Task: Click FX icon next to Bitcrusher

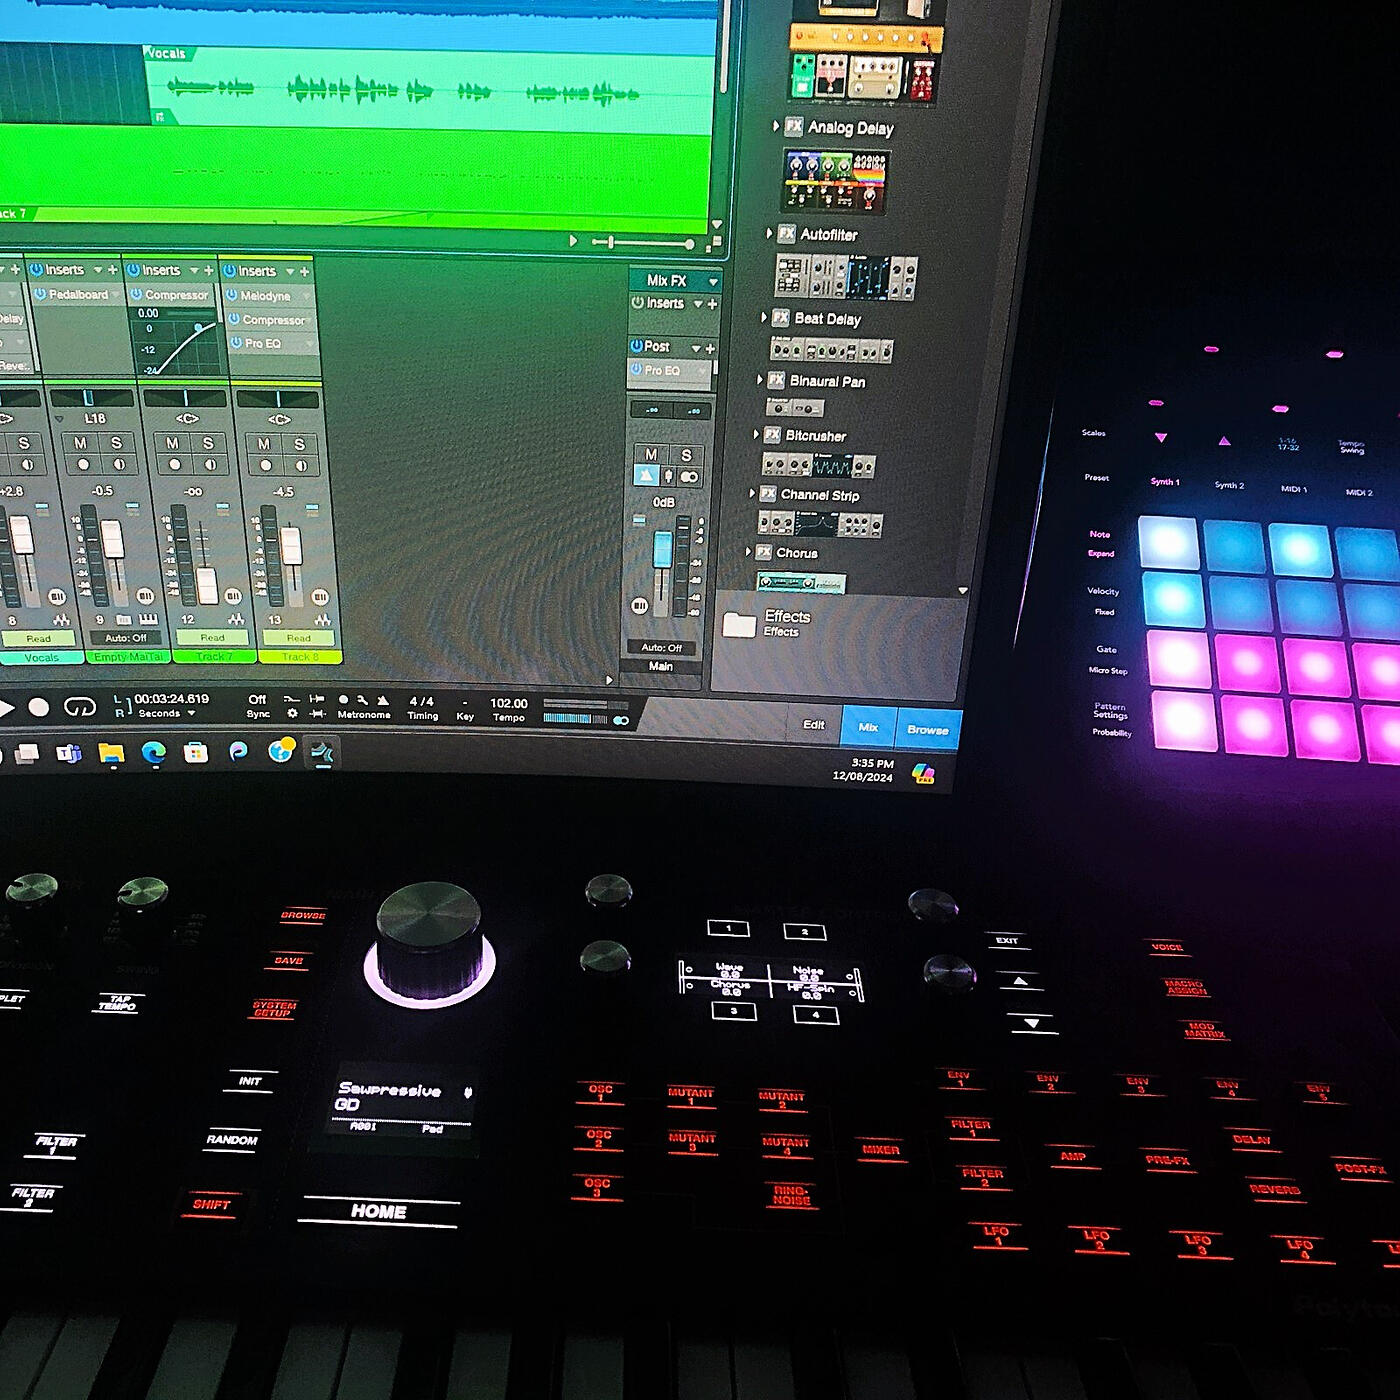Action: [772, 434]
